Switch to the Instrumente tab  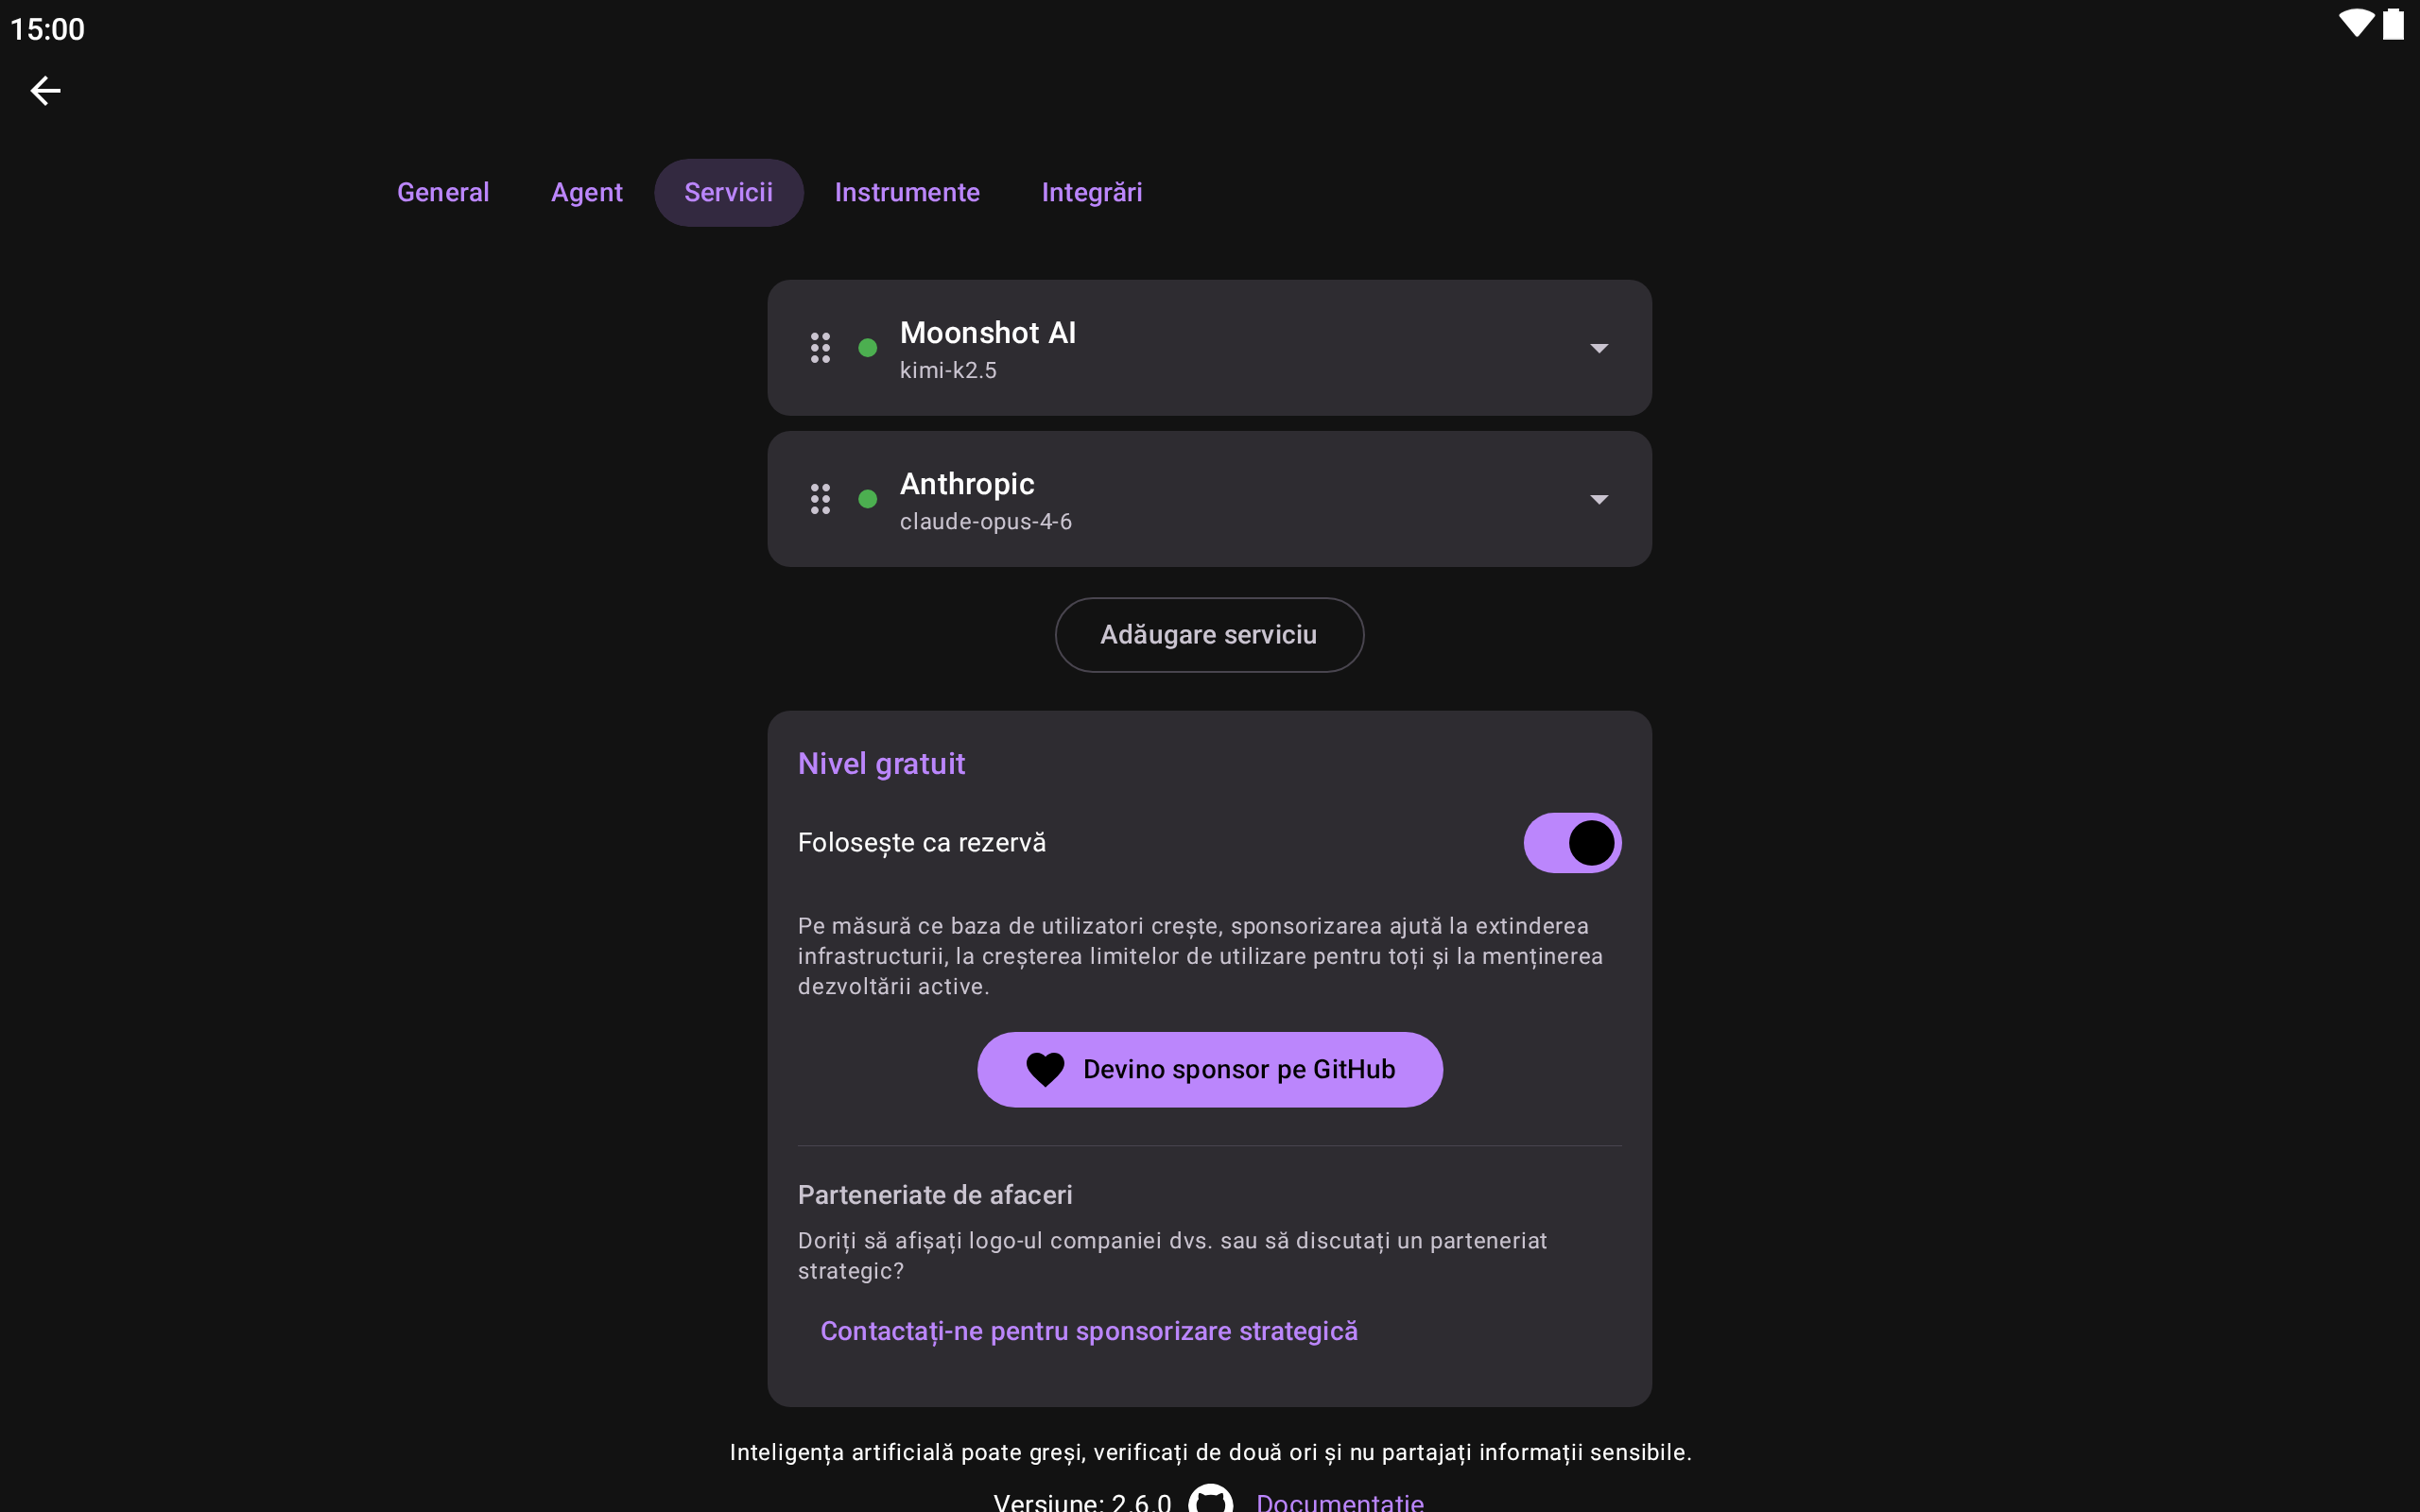coord(907,192)
